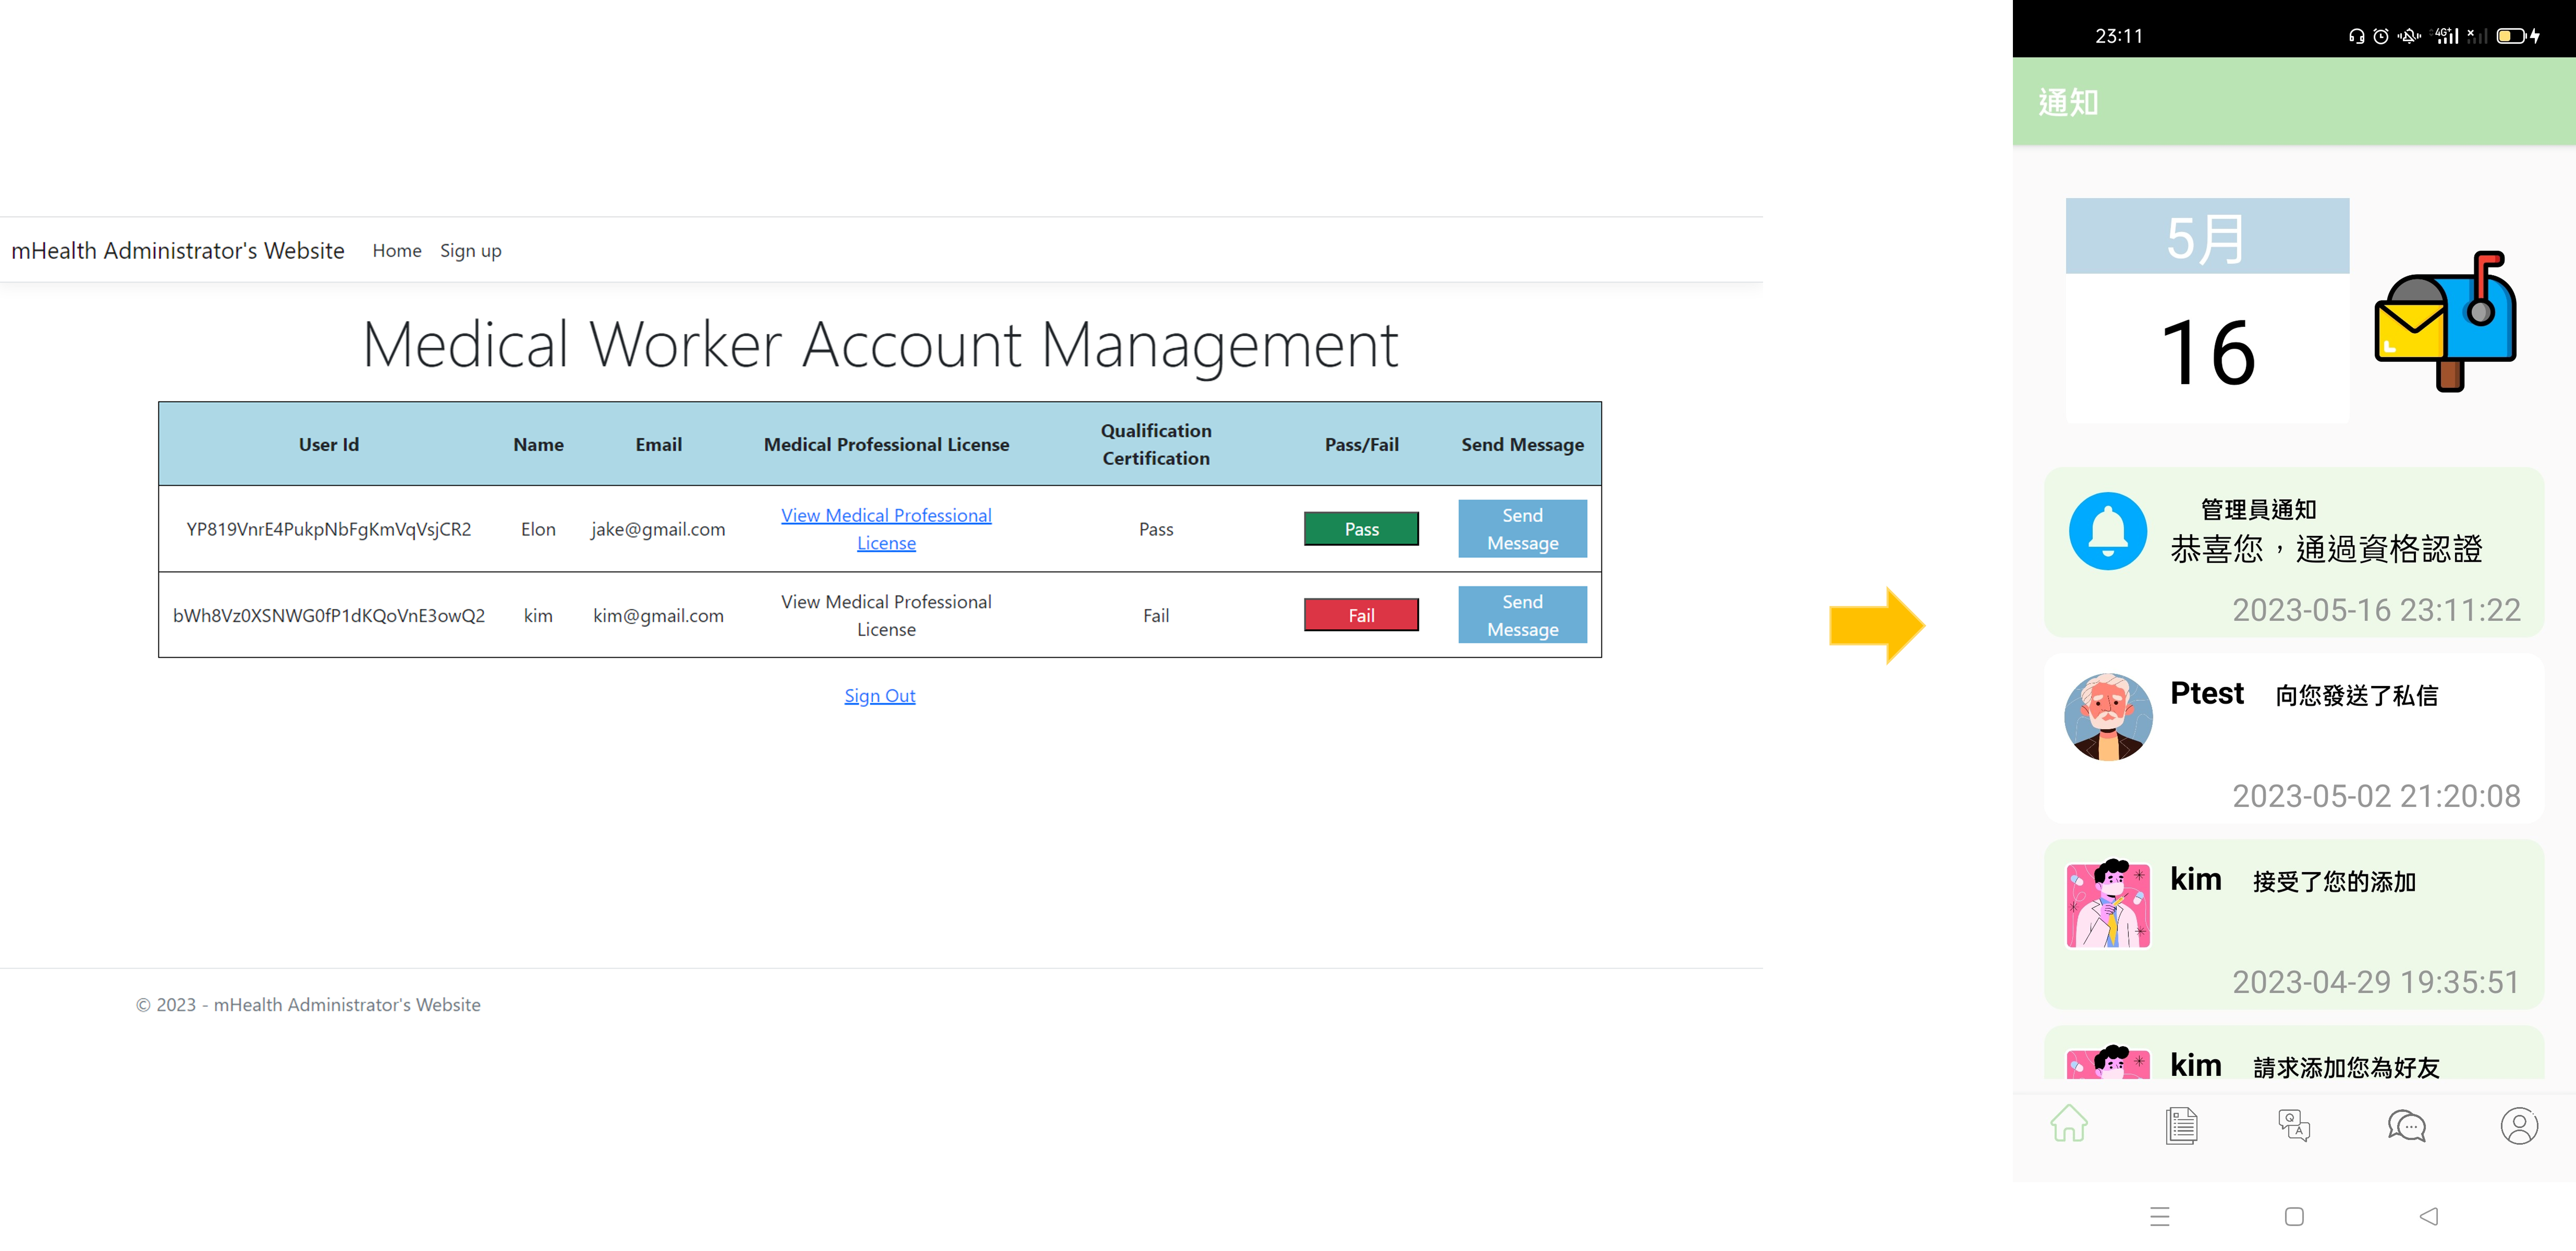Click the bell notification icon

(2108, 529)
